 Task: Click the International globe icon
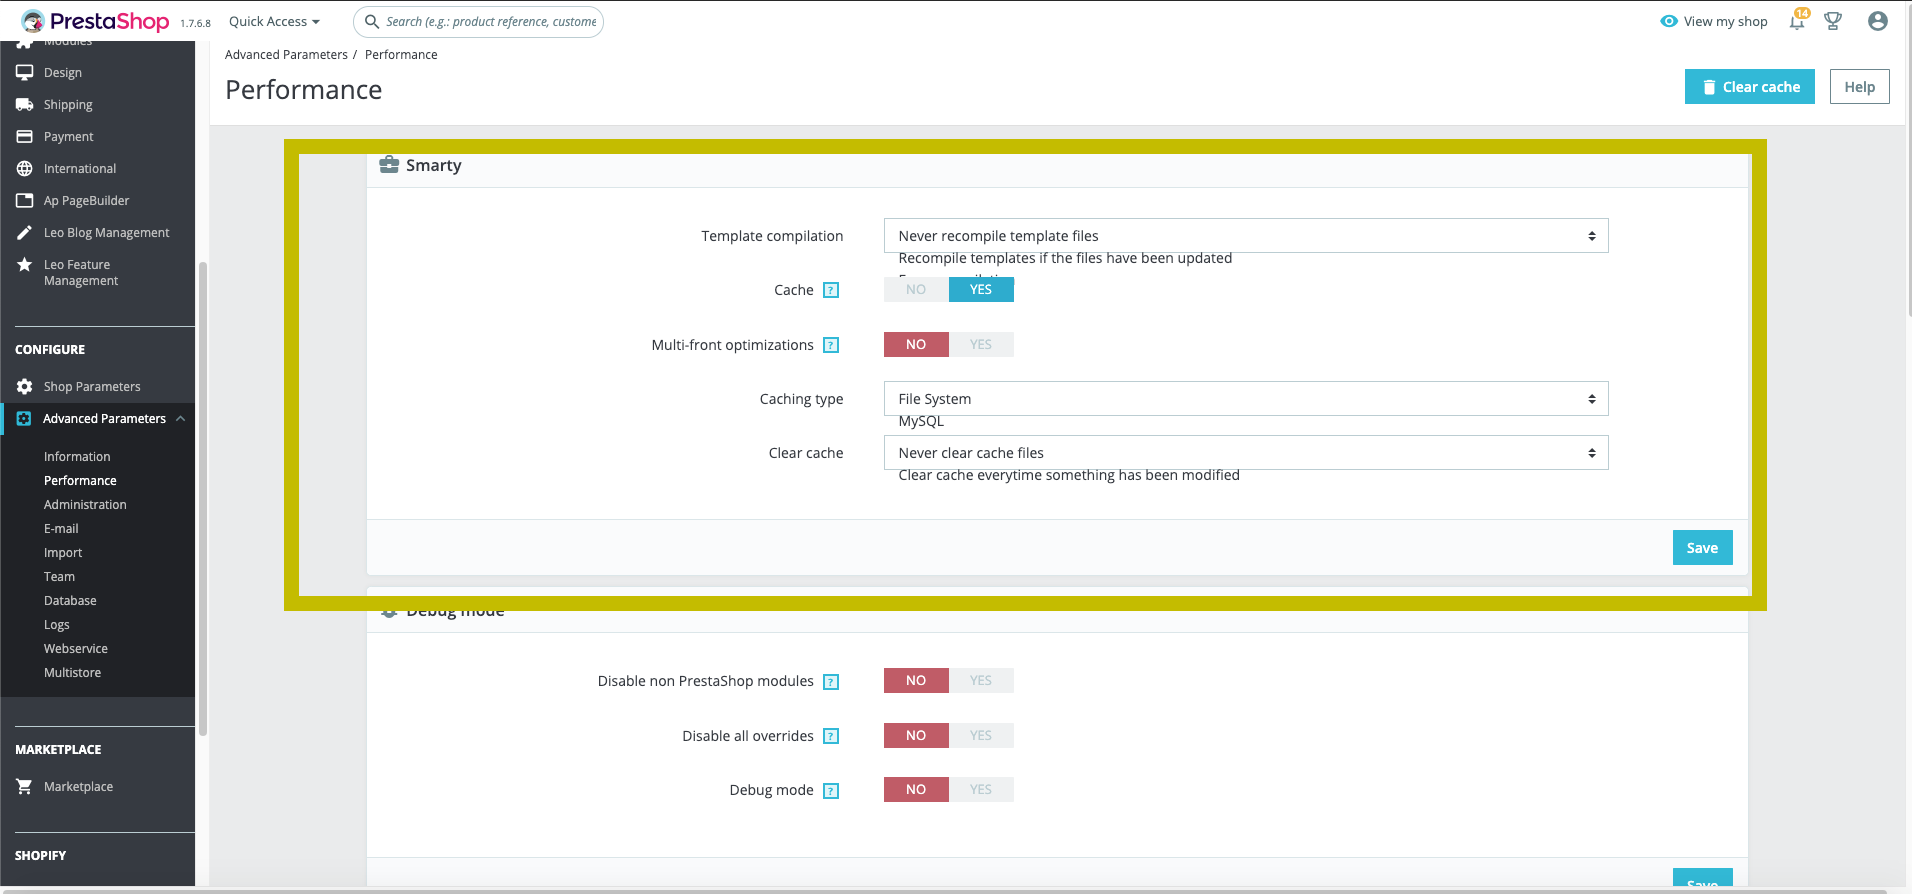(x=25, y=168)
